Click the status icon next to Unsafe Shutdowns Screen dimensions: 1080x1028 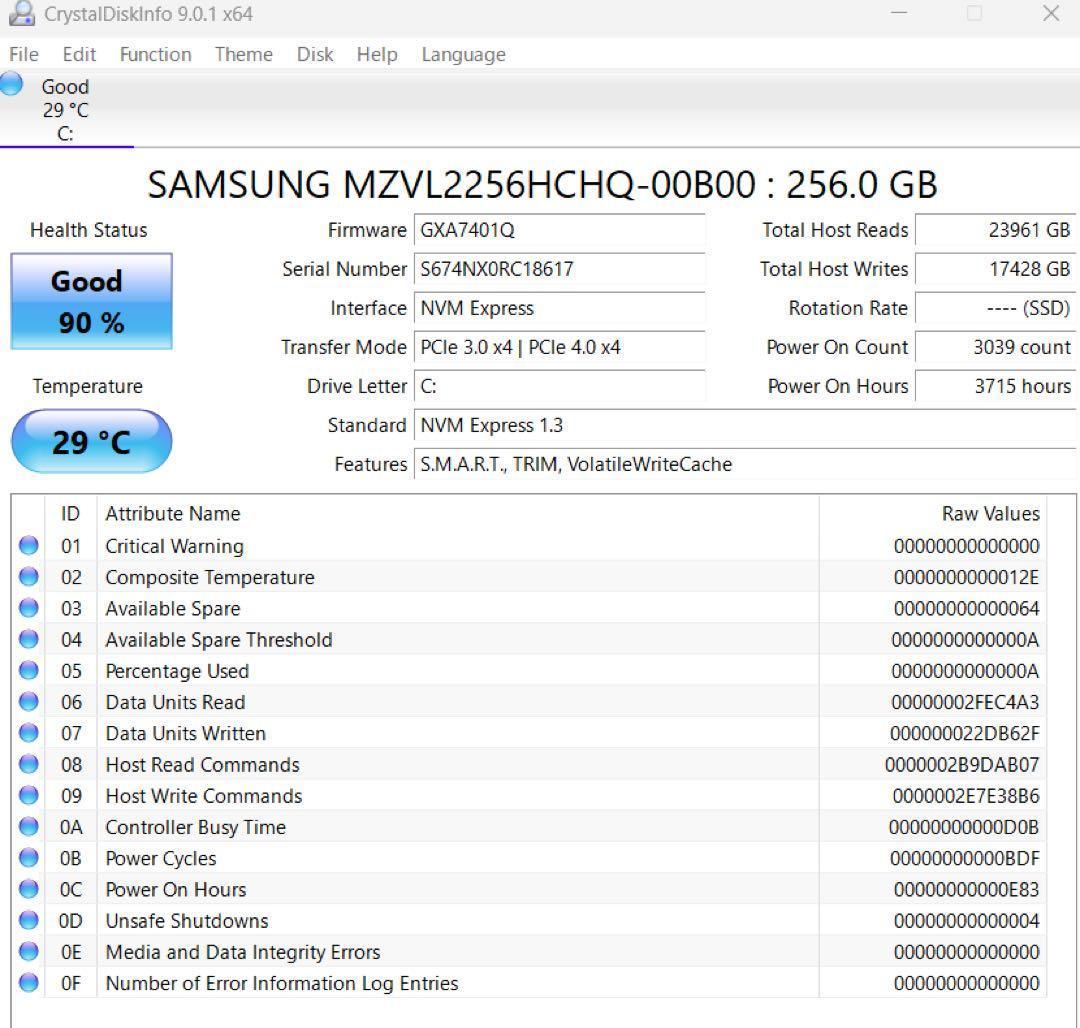(29, 920)
